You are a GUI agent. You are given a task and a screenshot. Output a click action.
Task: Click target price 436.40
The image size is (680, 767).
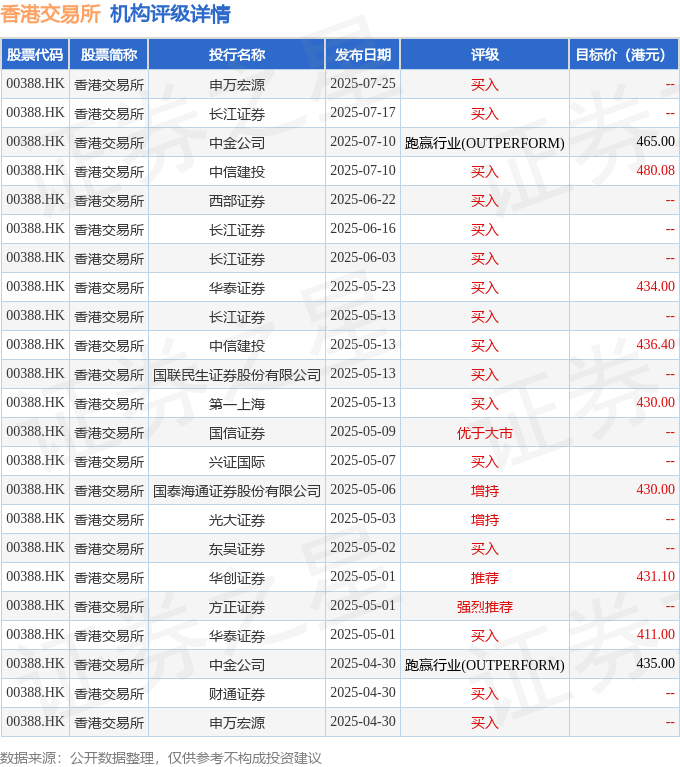(655, 344)
